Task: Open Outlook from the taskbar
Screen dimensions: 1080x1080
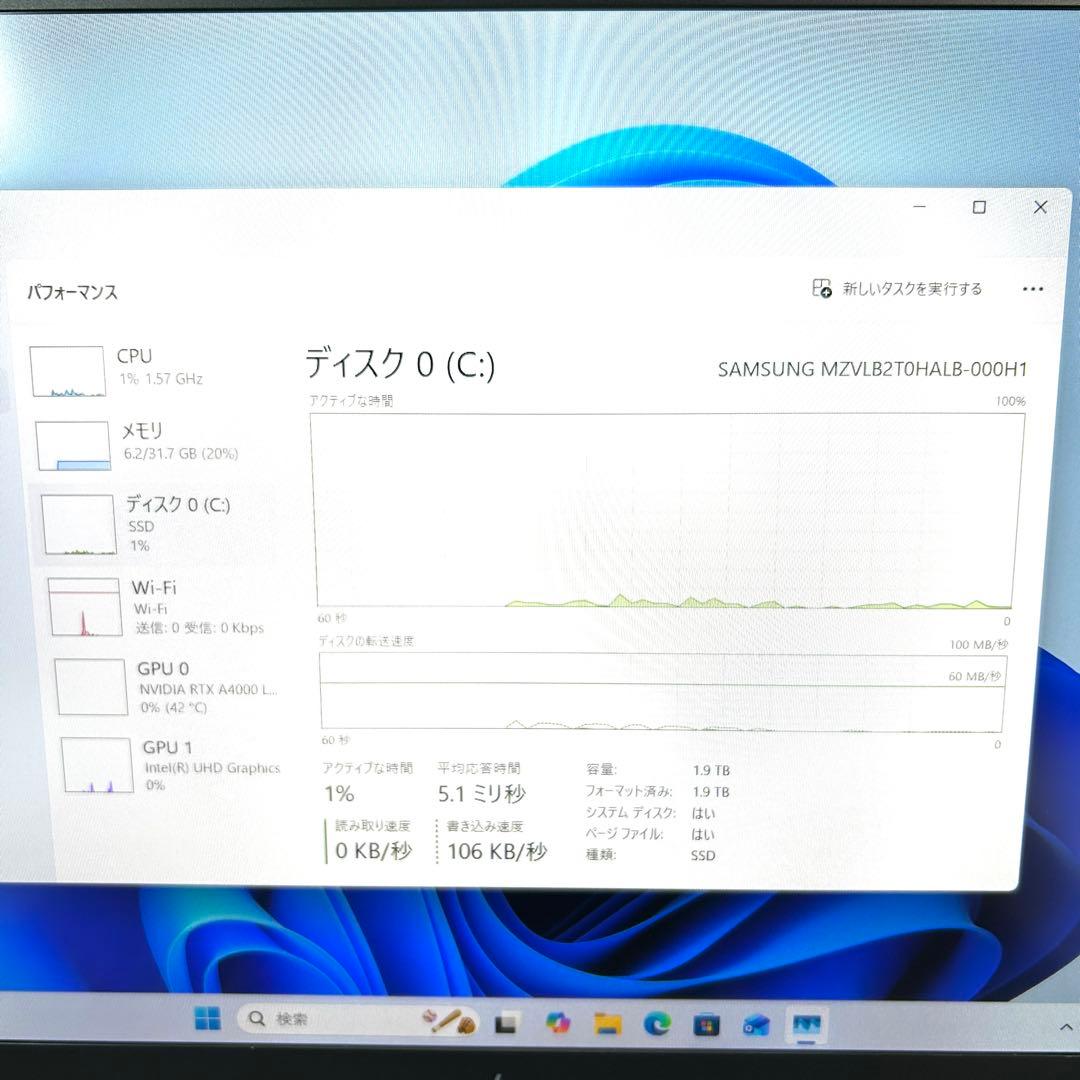Action: (753, 1019)
